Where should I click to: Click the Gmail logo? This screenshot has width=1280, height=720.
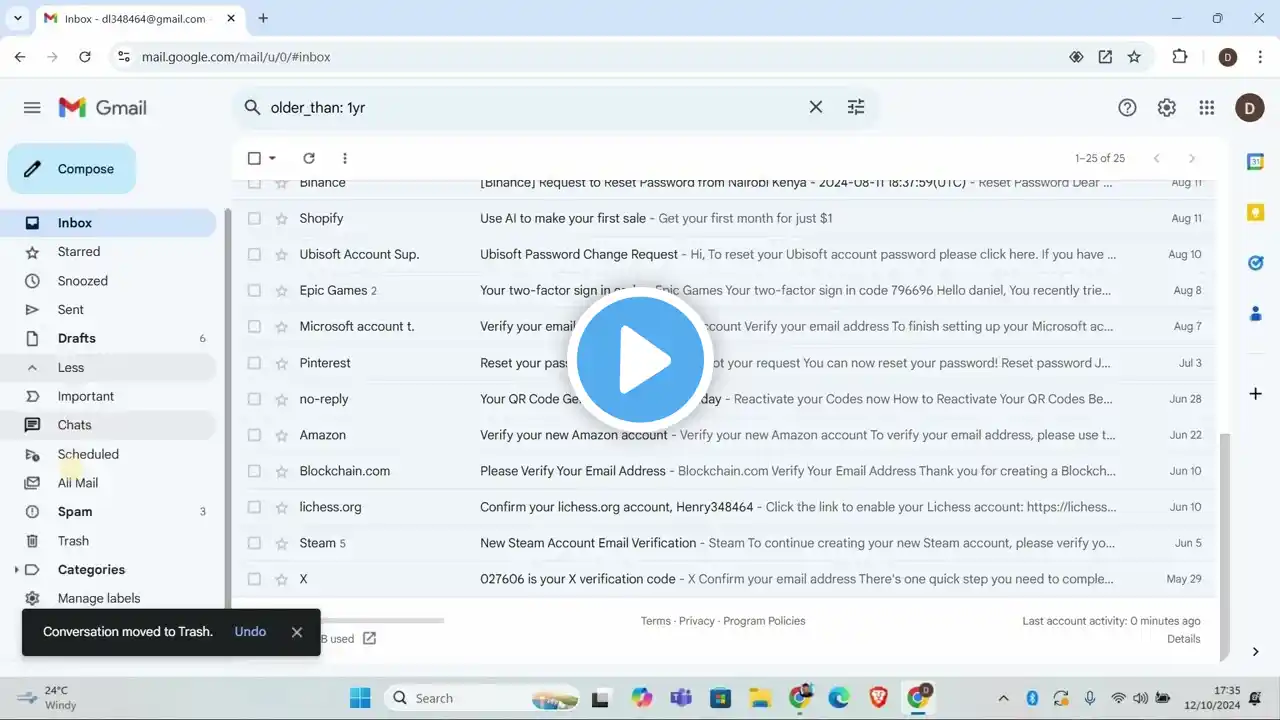(x=103, y=108)
